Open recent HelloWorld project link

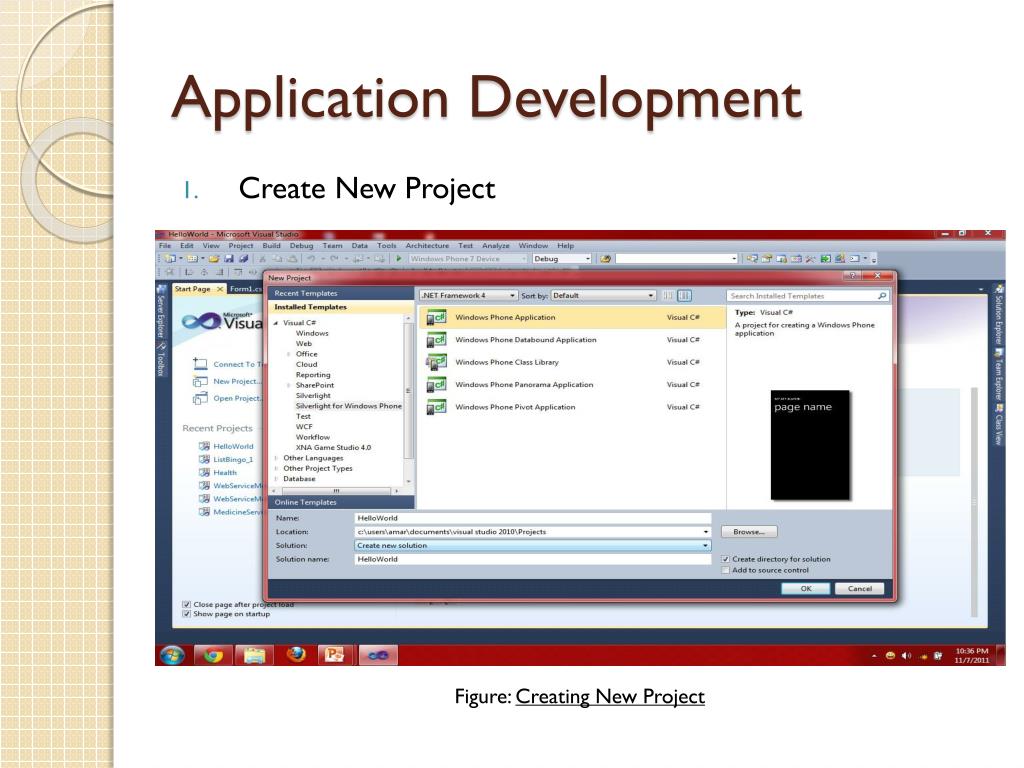233,447
